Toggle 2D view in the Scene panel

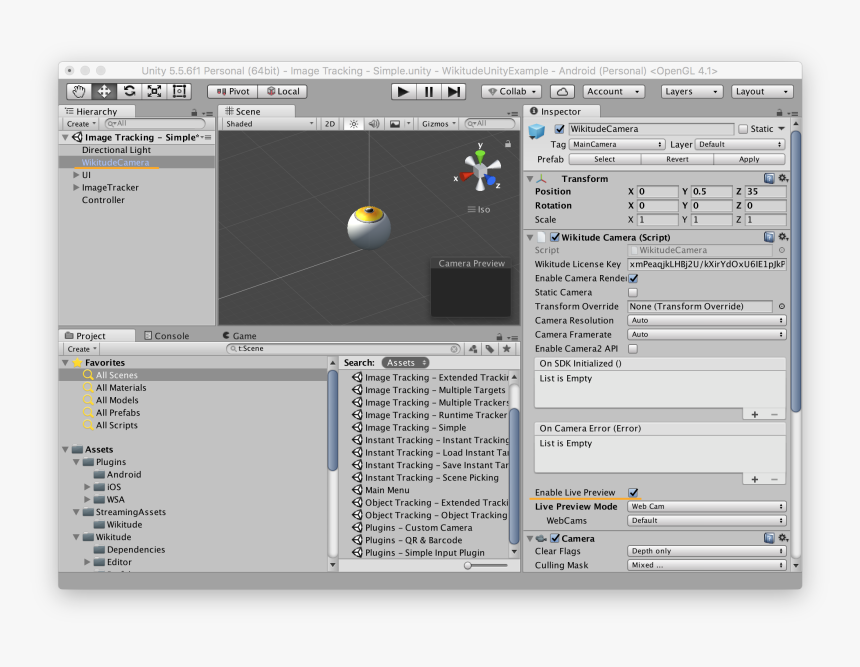point(330,122)
